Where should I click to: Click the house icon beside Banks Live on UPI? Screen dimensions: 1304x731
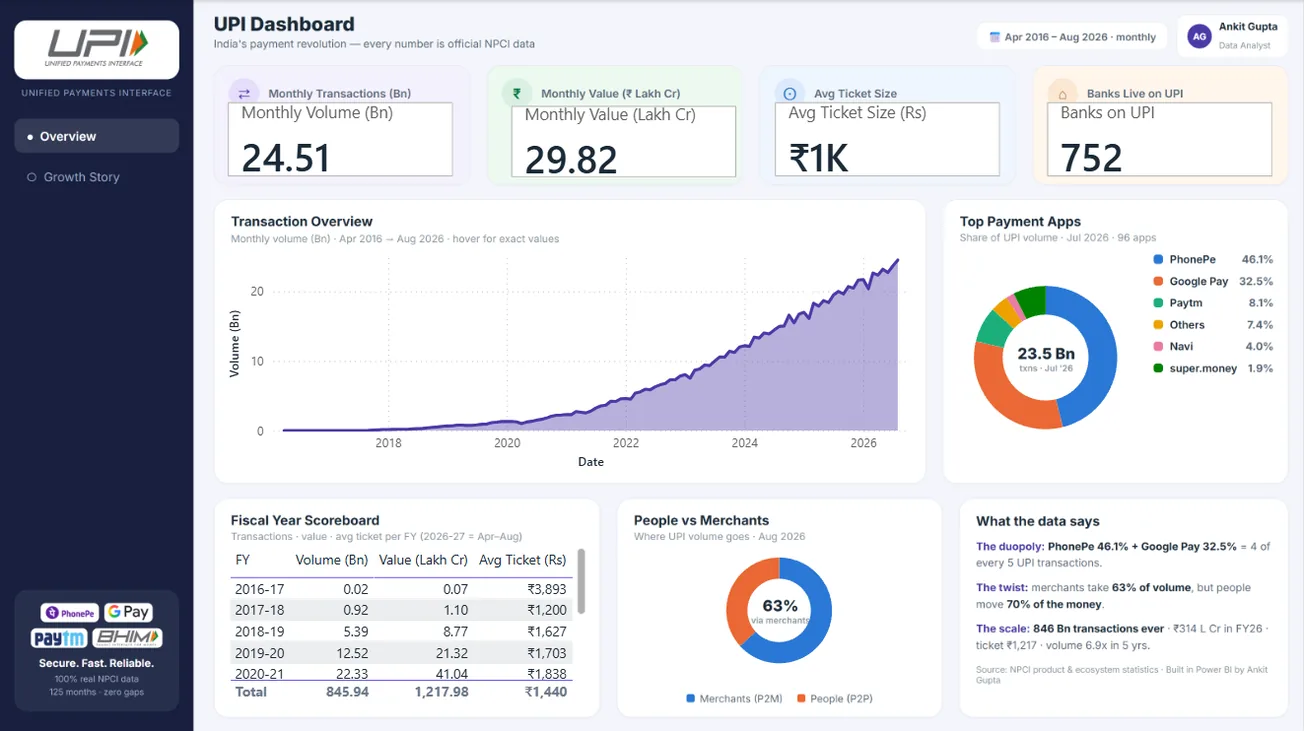(x=1062, y=93)
